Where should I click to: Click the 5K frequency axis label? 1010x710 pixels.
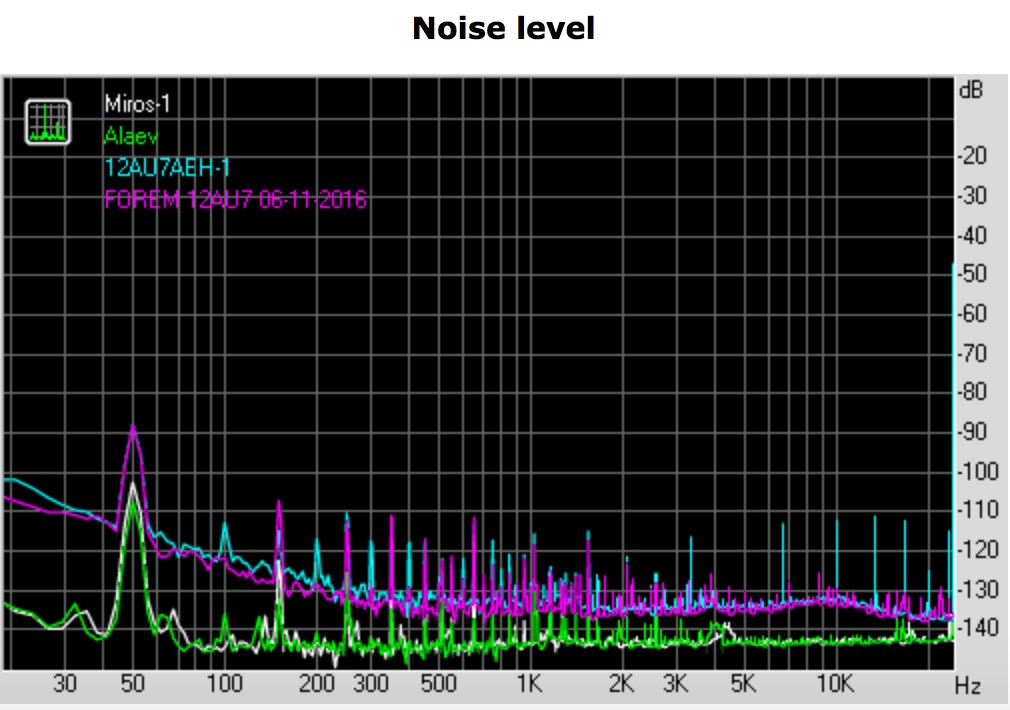[x=742, y=685]
